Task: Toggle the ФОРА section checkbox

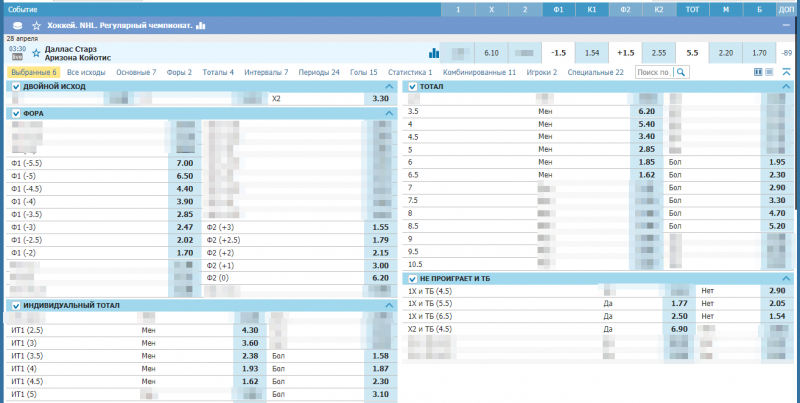Action: pyautogui.click(x=15, y=114)
